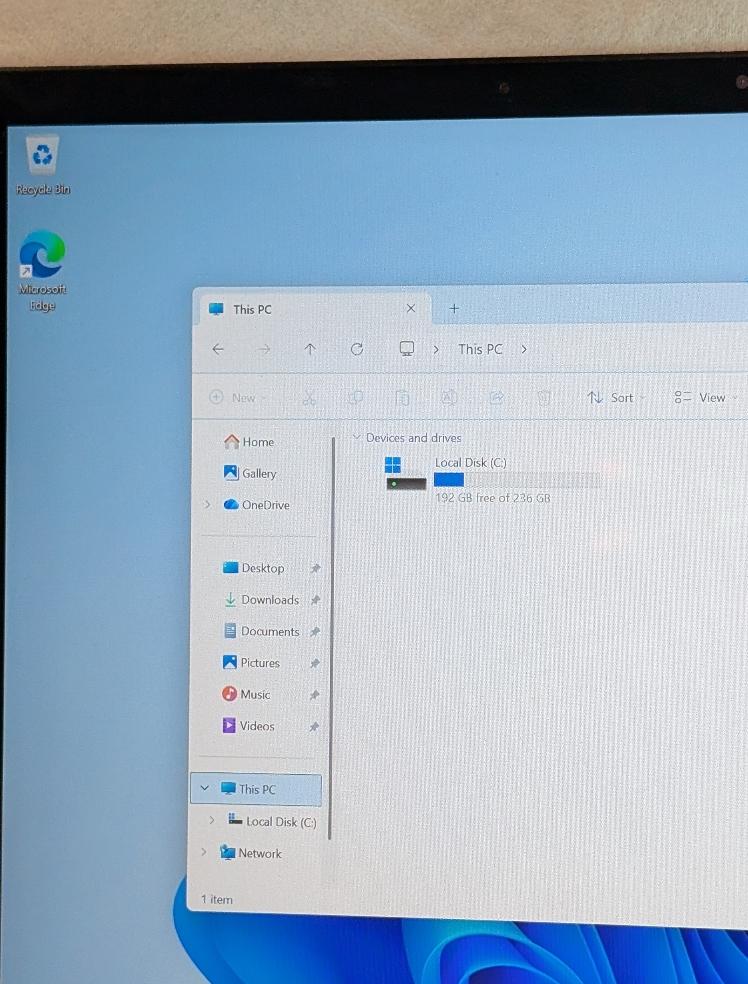Open the Local Disk (C:) drive icon

(x=405, y=474)
